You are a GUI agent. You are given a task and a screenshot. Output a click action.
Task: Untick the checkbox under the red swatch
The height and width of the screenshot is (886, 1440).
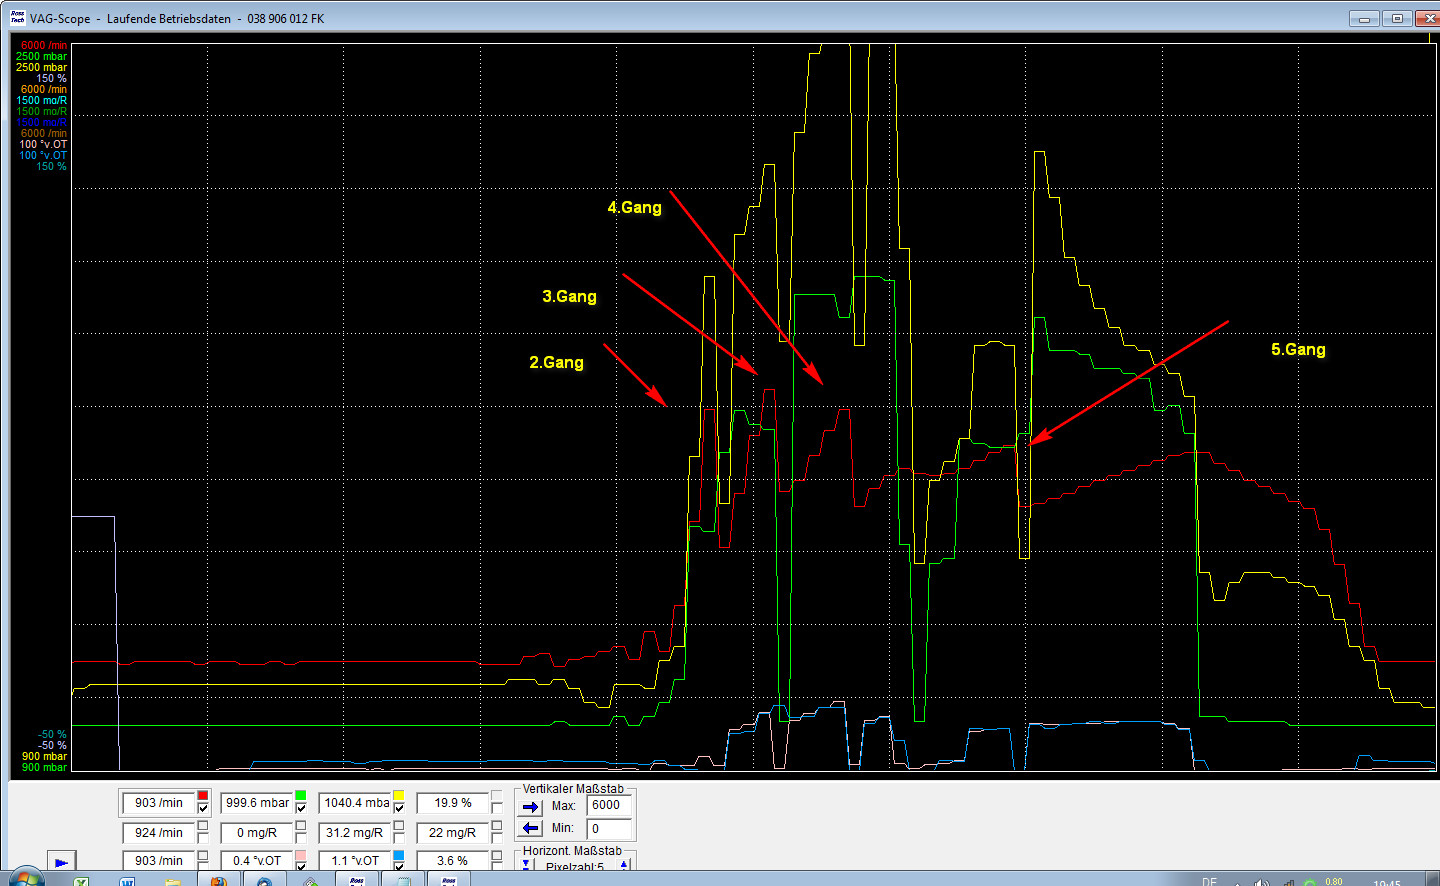[203, 808]
